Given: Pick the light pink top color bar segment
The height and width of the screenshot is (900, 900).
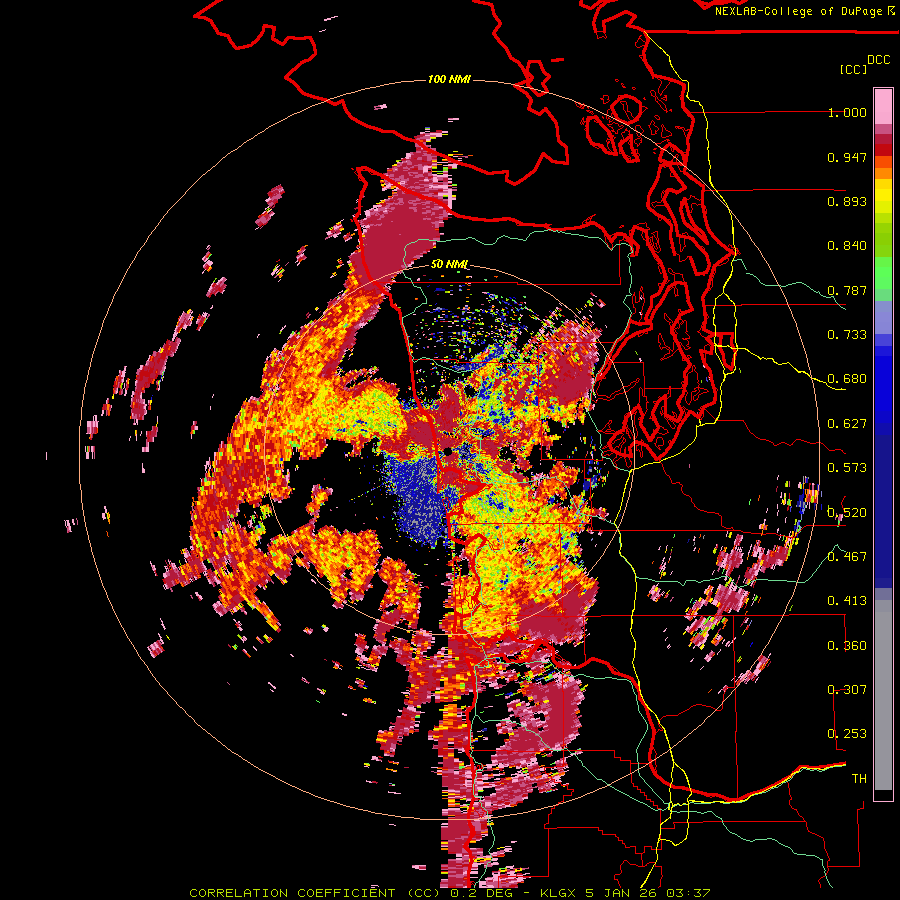Looking at the screenshot, I should [x=883, y=107].
